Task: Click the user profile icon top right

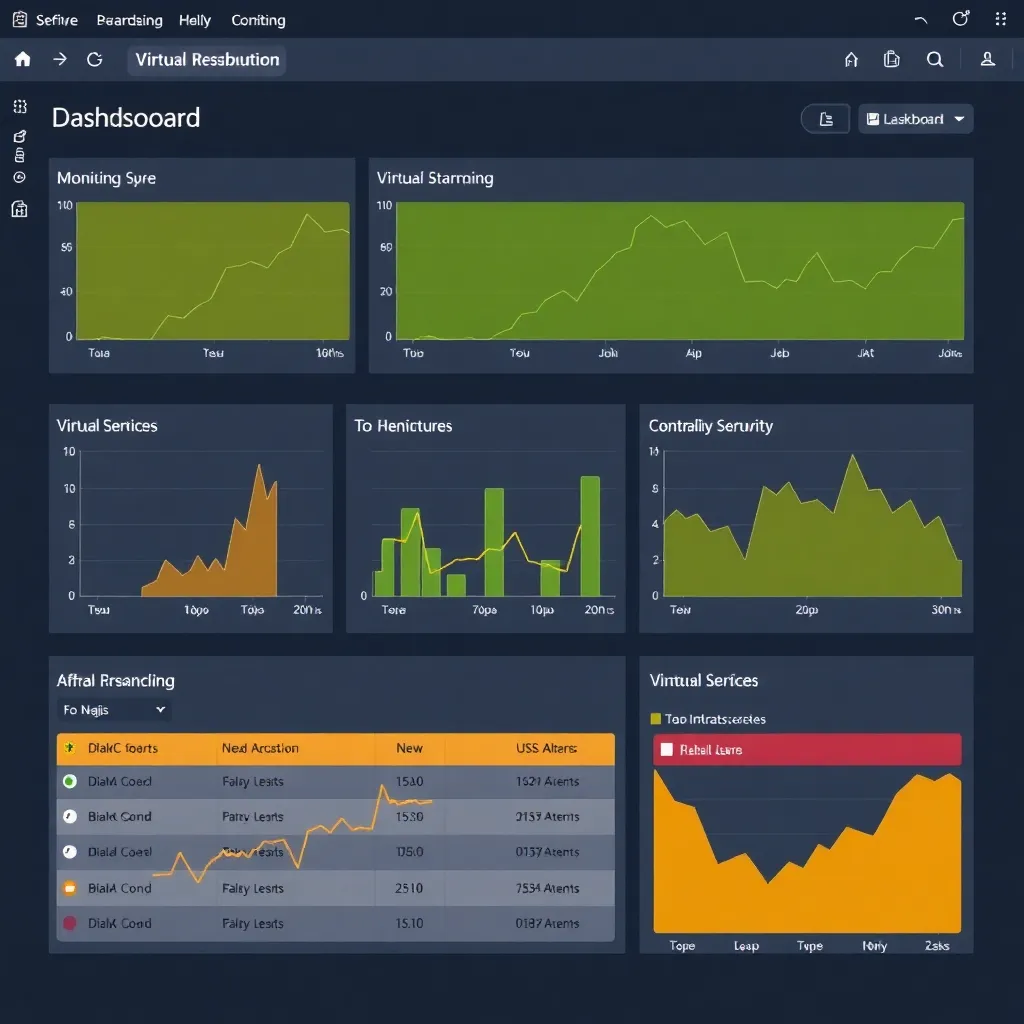Action: 986,59
